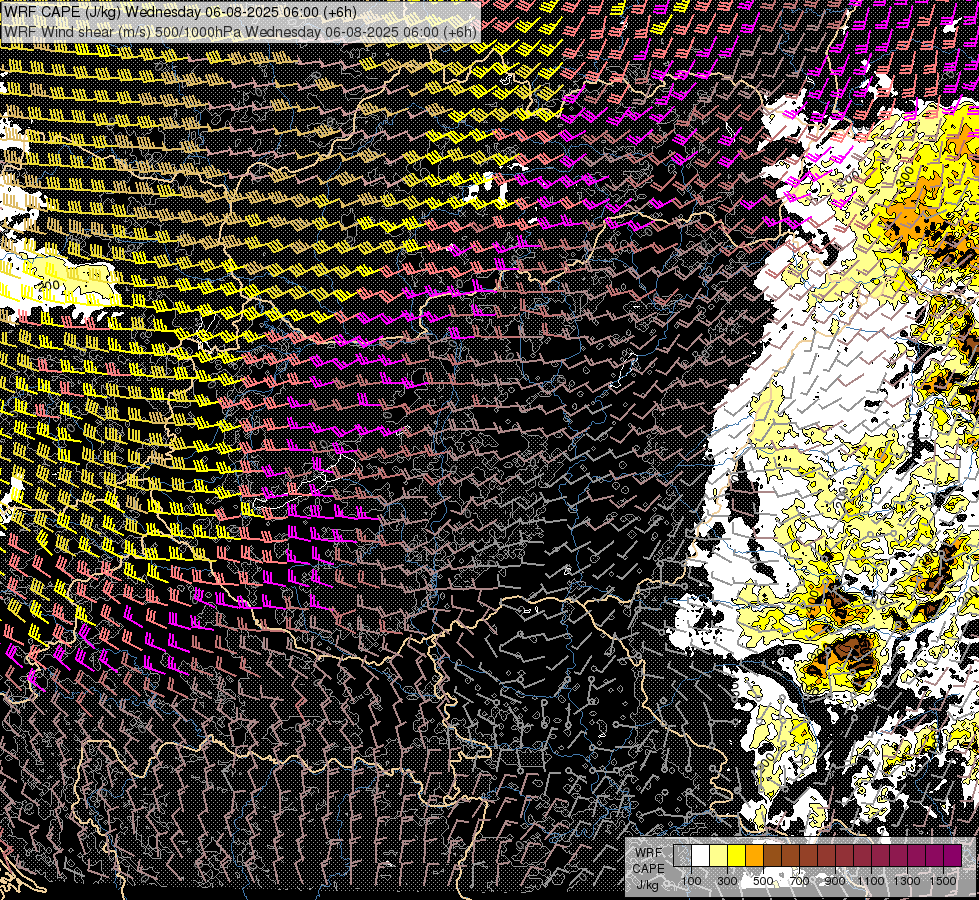Click the bright yellow CAPE legend swatch
The image size is (979, 900).
(x=737, y=856)
